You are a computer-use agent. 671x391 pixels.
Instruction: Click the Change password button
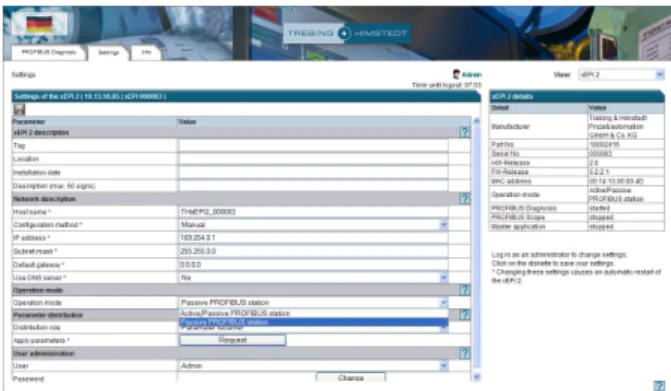(x=350, y=378)
